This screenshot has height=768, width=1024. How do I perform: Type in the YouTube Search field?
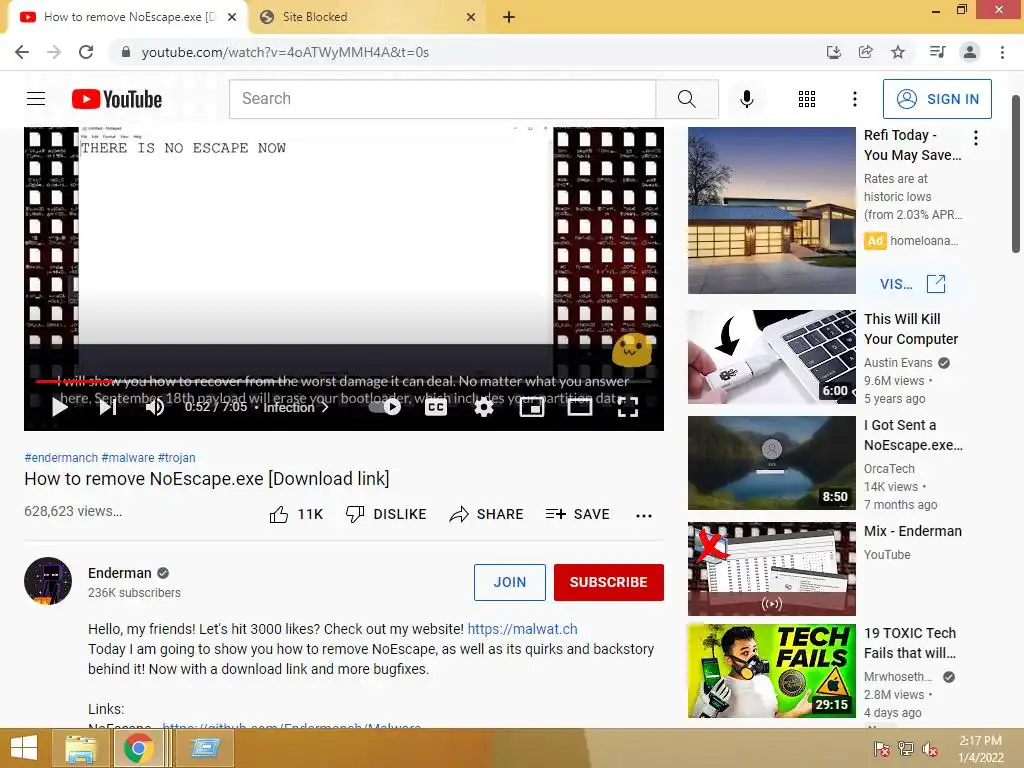click(443, 99)
